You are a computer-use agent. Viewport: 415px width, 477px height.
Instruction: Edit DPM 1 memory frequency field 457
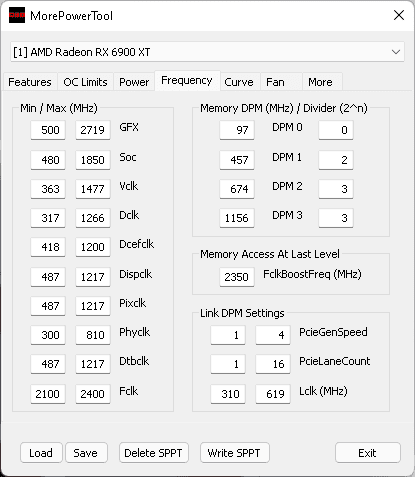(237, 160)
